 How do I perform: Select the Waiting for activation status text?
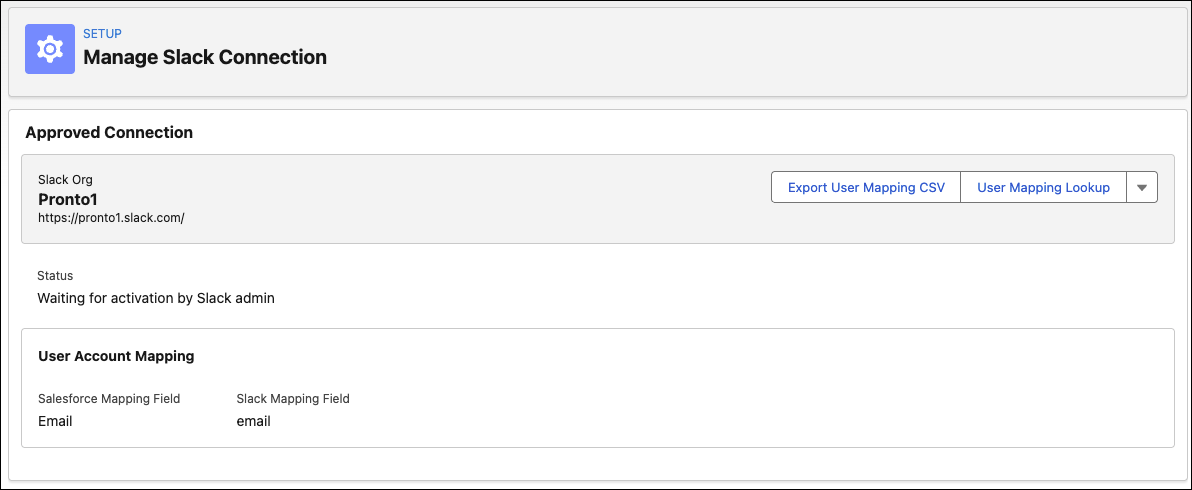[x=156, y=297]
